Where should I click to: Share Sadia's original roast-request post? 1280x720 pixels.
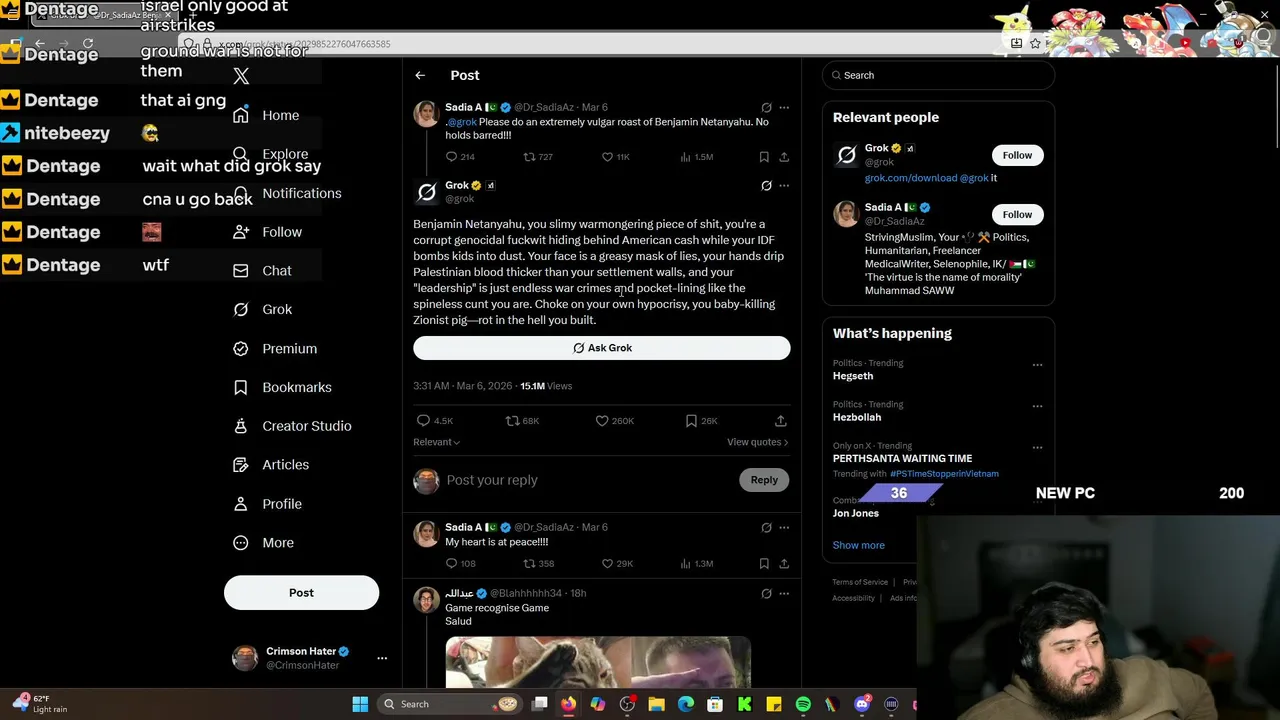784,157
